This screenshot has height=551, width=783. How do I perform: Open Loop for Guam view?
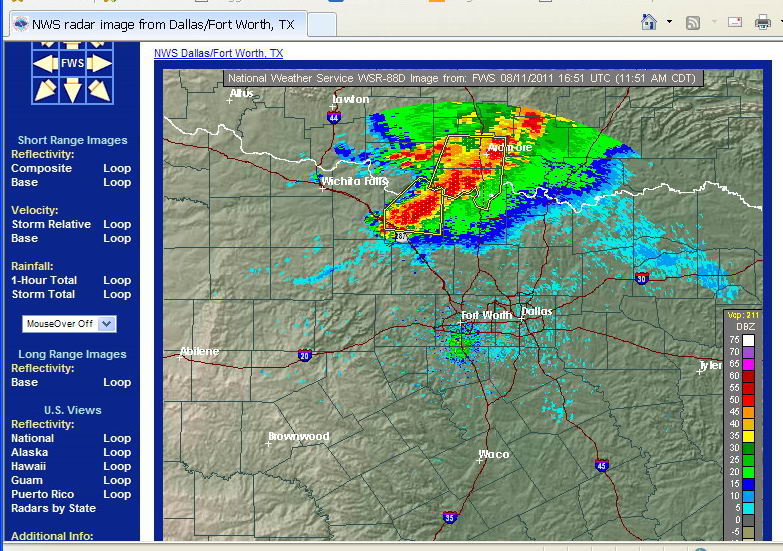coord(117,480)
